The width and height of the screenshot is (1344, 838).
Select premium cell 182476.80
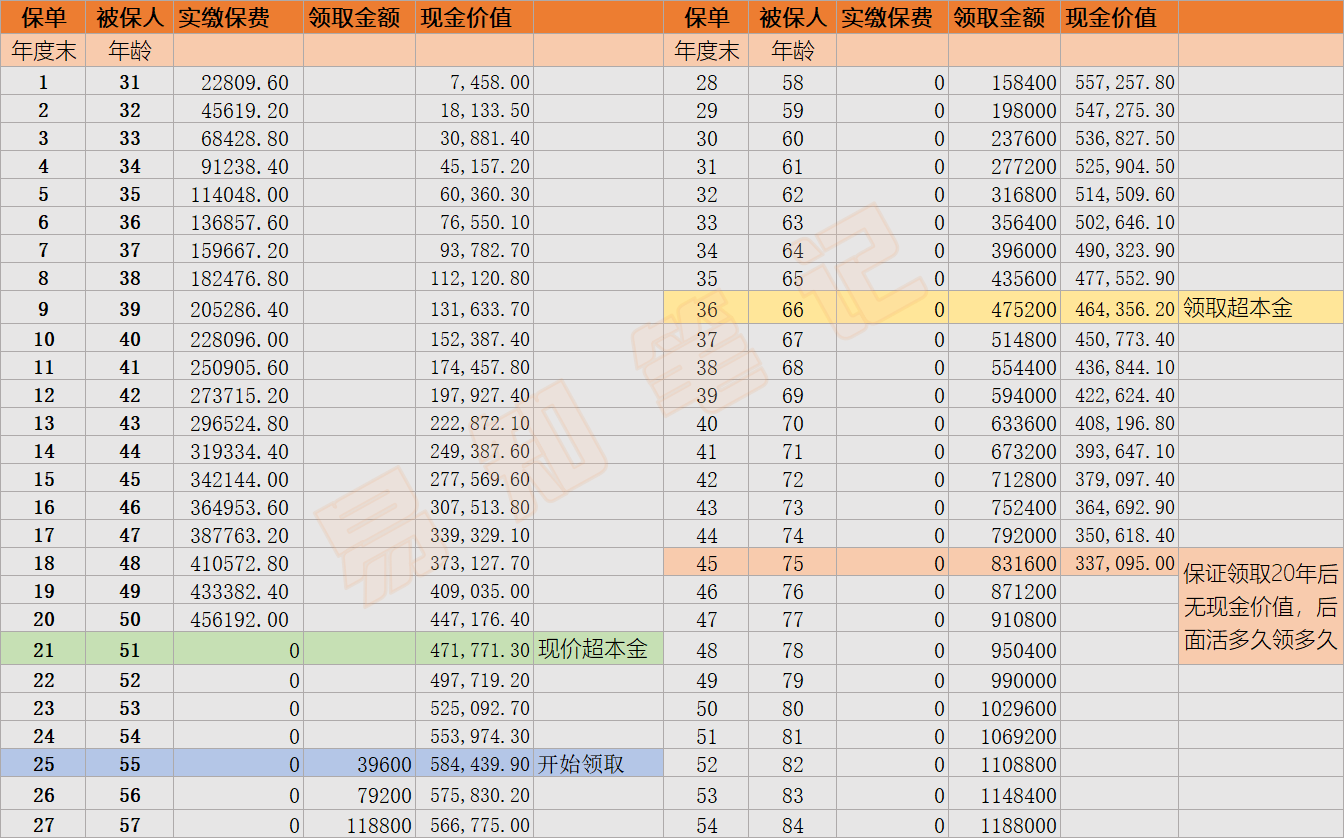click(238, 278)
